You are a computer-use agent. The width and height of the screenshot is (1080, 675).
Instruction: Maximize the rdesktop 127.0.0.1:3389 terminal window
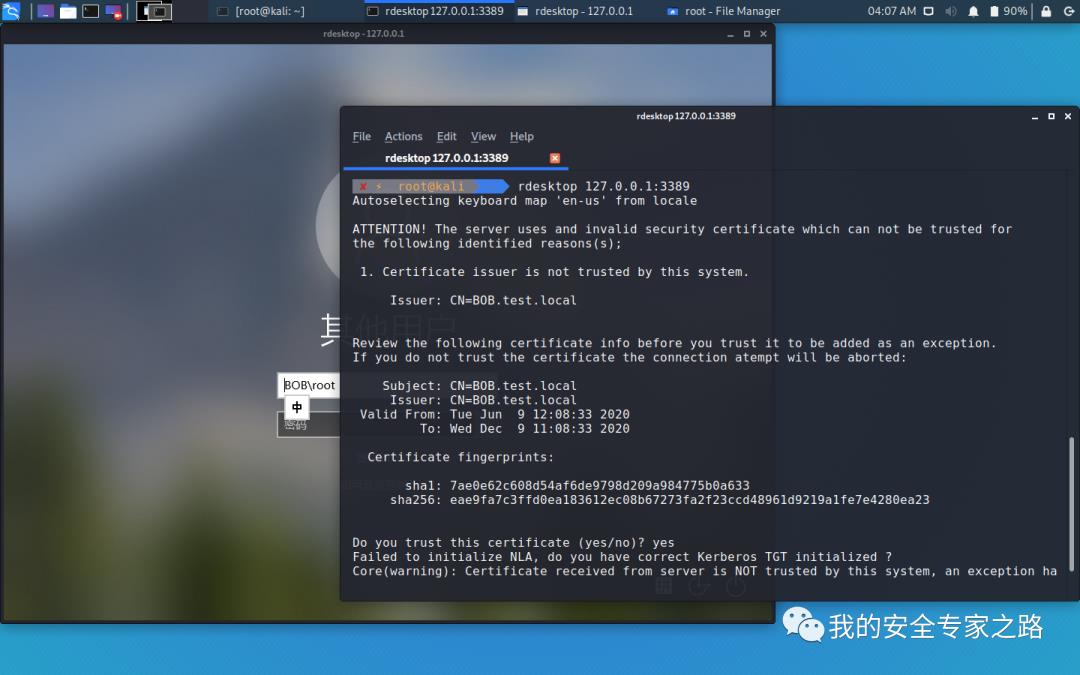(x=1051, y=116)
